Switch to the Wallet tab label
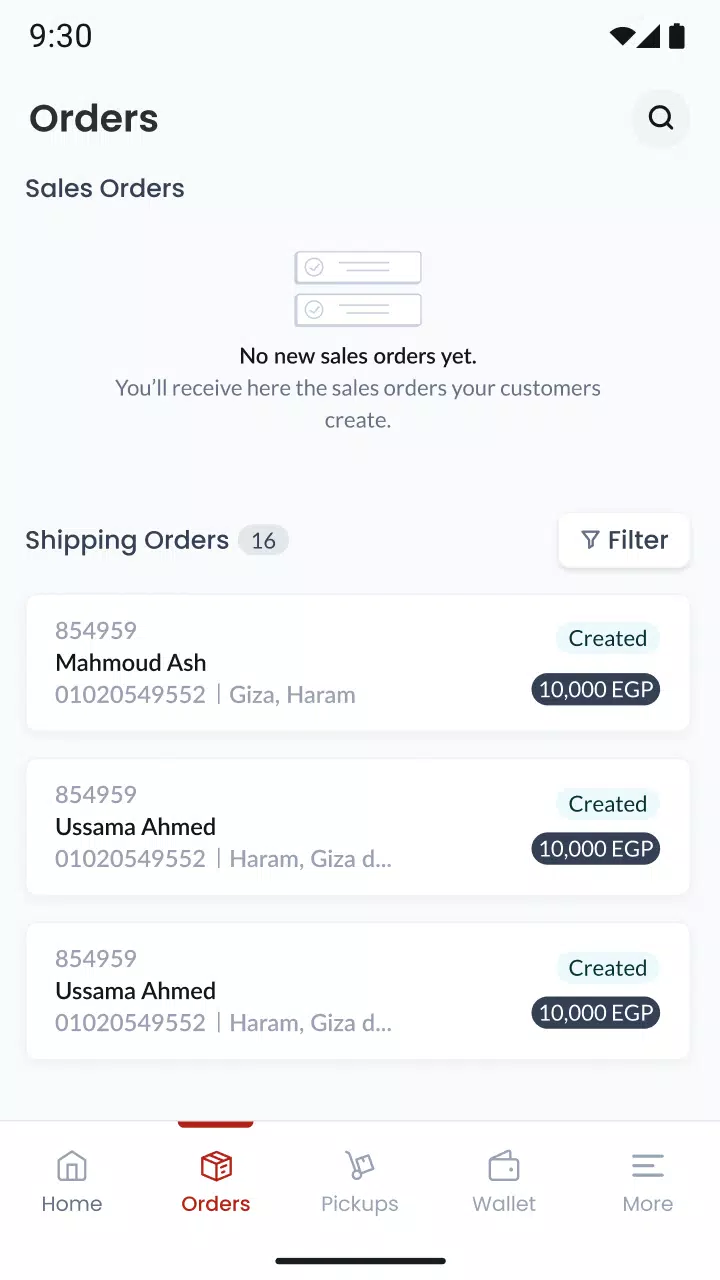 point(504,1204)
